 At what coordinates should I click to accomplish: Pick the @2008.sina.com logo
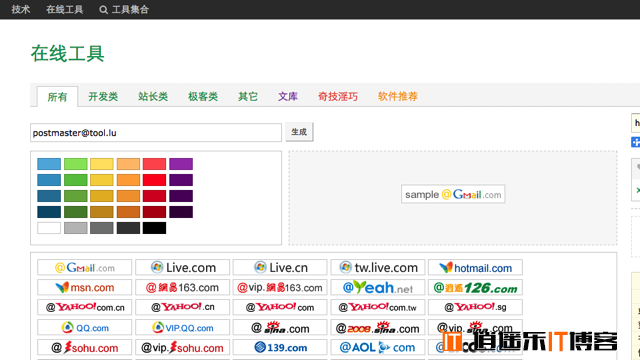pos(378,327)
